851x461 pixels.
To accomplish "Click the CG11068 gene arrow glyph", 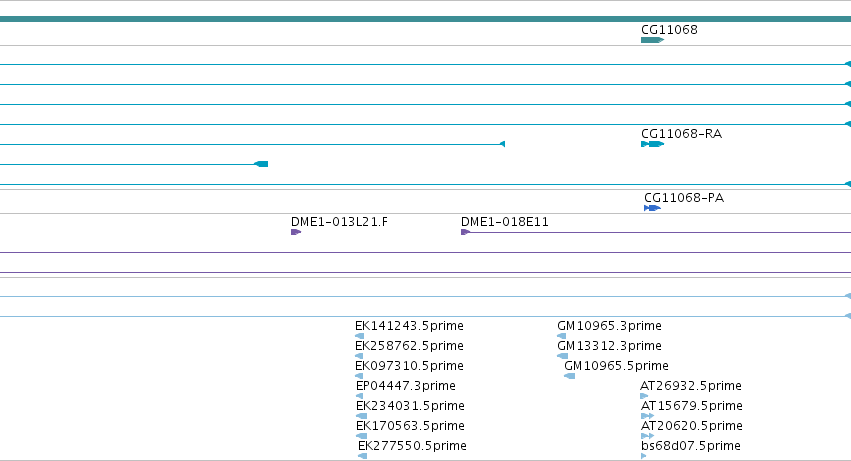I will [652, 40].
